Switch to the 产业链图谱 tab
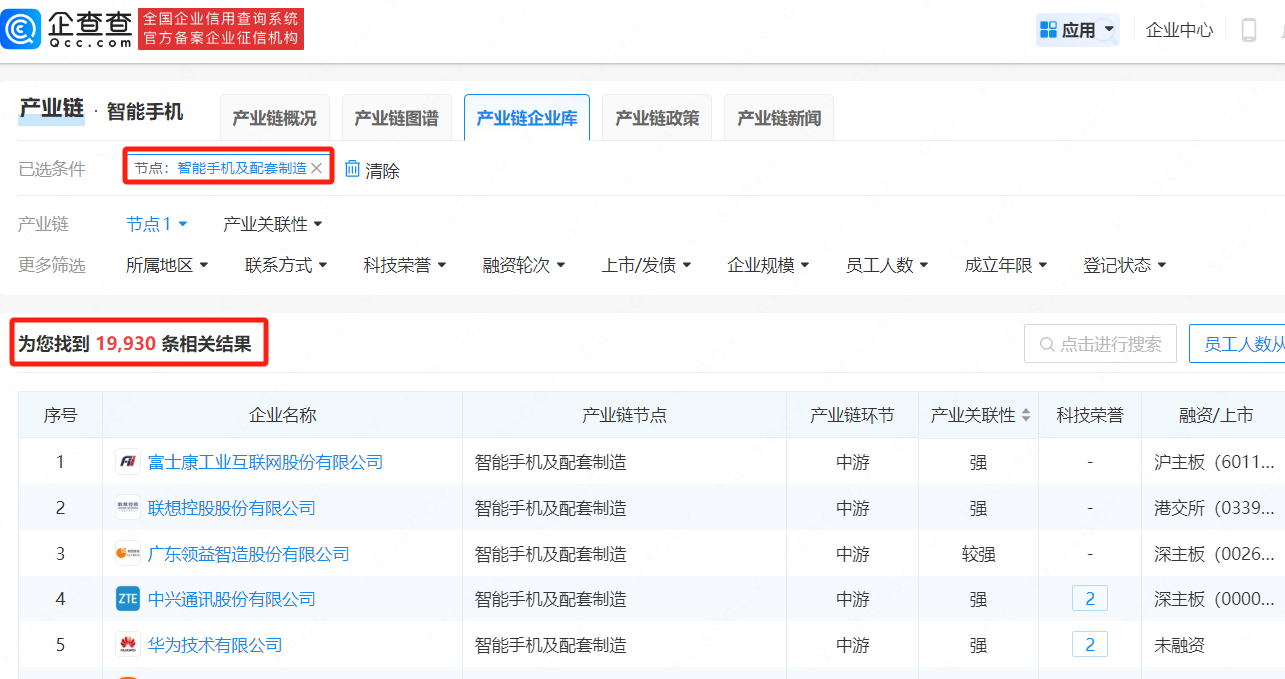1285x679 pixels. tap(396, 118)
